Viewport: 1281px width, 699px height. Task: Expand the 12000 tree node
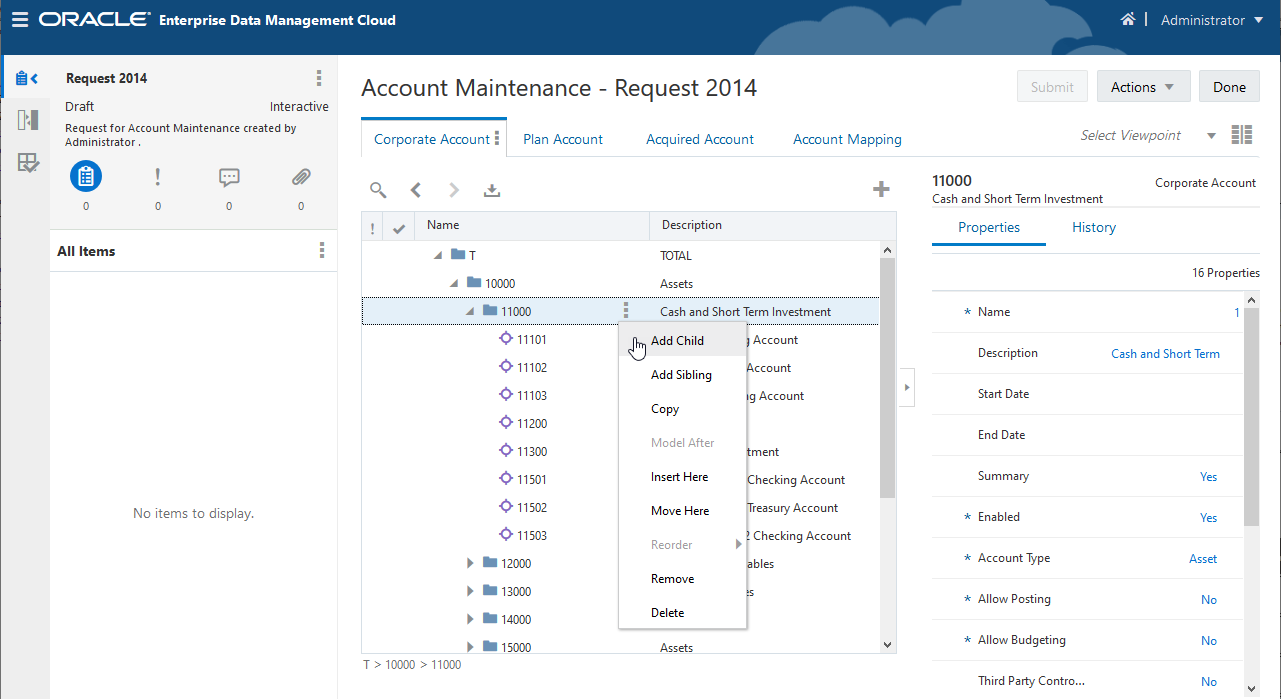point(470,563)
